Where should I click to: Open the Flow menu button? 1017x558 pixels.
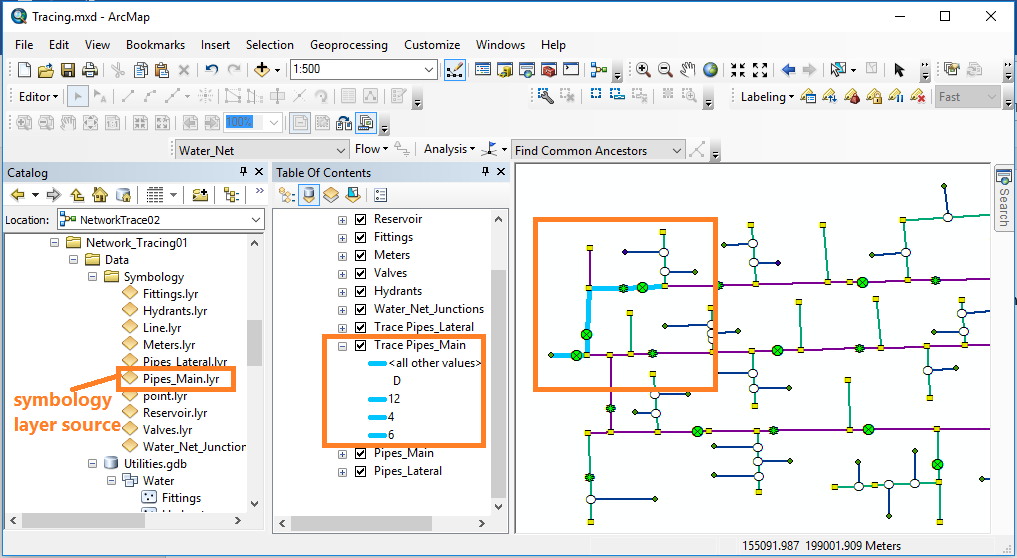click(372, 149)
